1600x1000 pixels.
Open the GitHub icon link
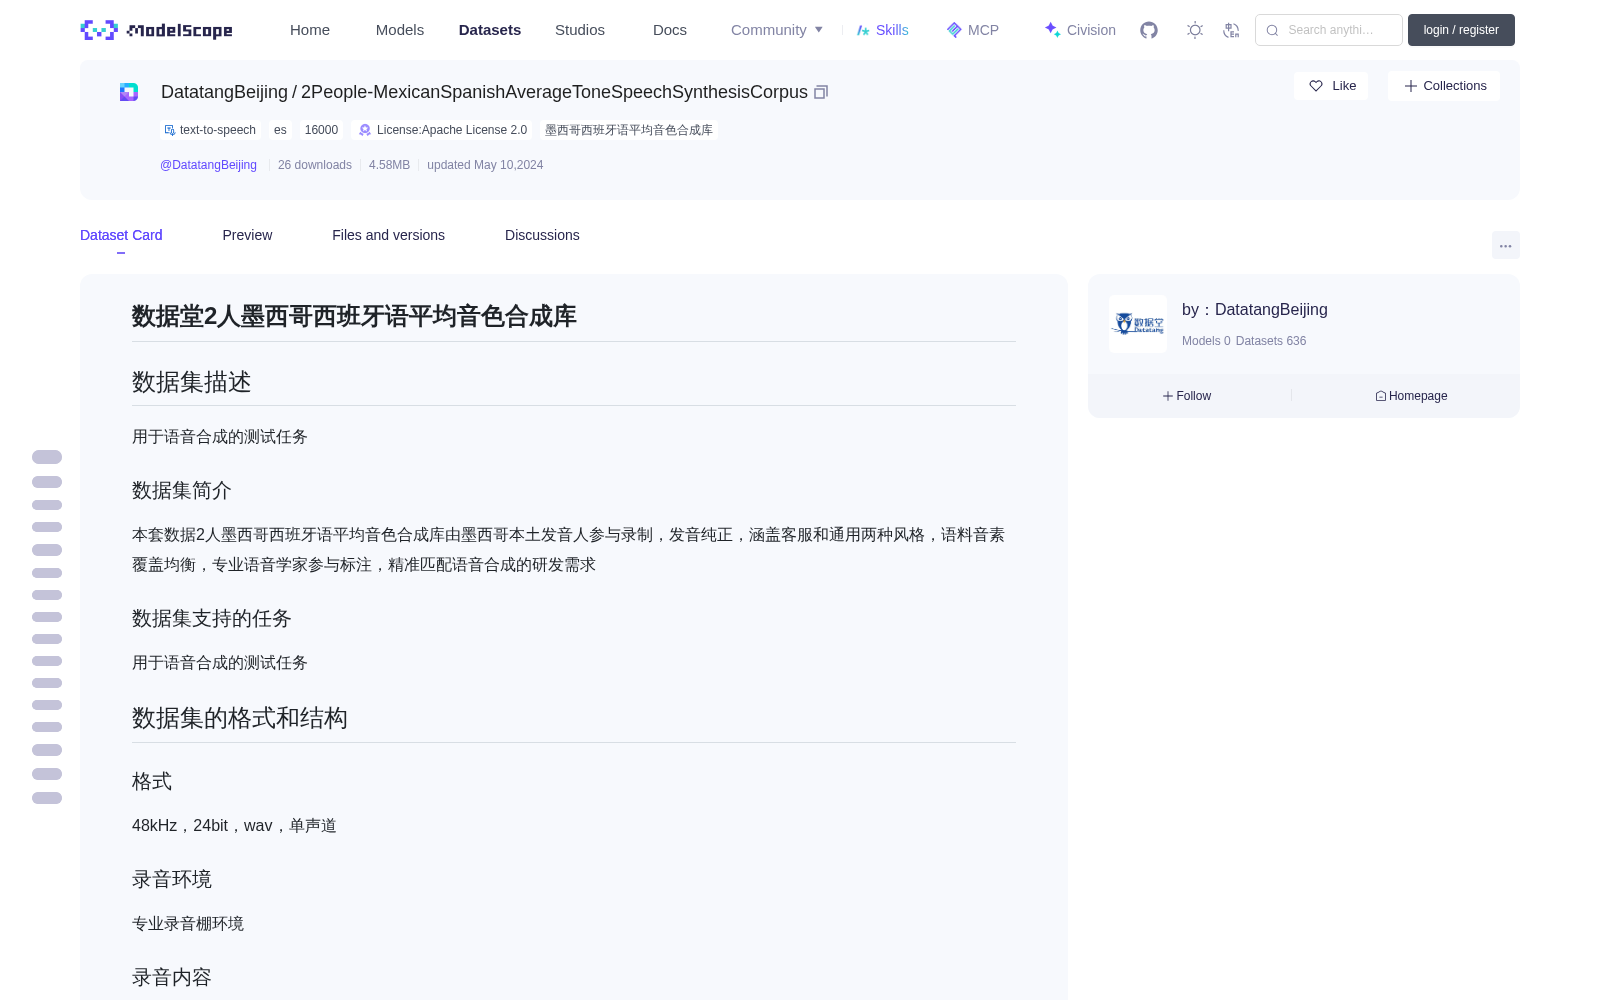tap(1149, 30)
